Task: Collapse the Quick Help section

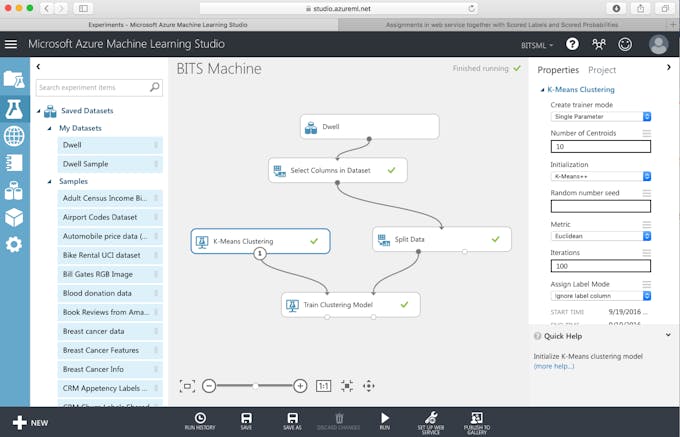Action: pyautogui.click(x=668, y=335)
